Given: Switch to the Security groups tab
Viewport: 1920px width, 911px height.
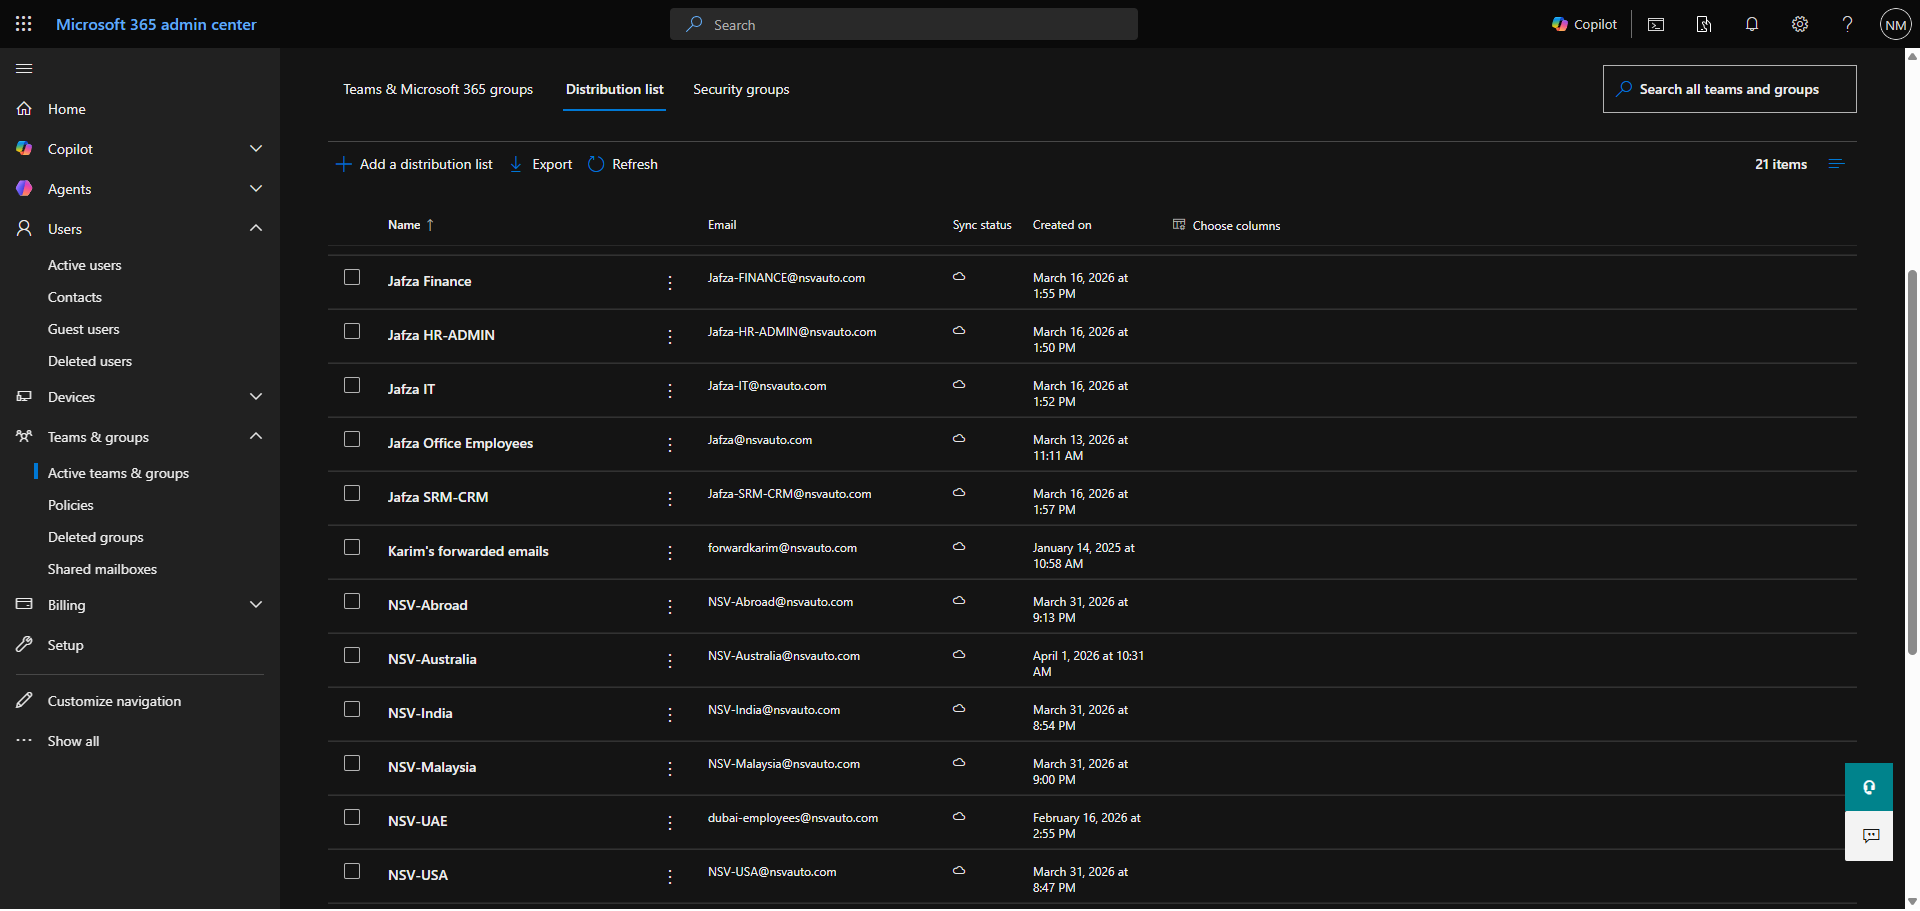Looking at the screenshot, I should tap(741, 89).
